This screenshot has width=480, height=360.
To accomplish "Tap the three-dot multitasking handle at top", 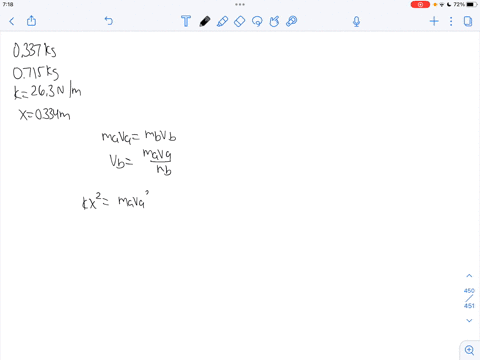I will 240,5.
